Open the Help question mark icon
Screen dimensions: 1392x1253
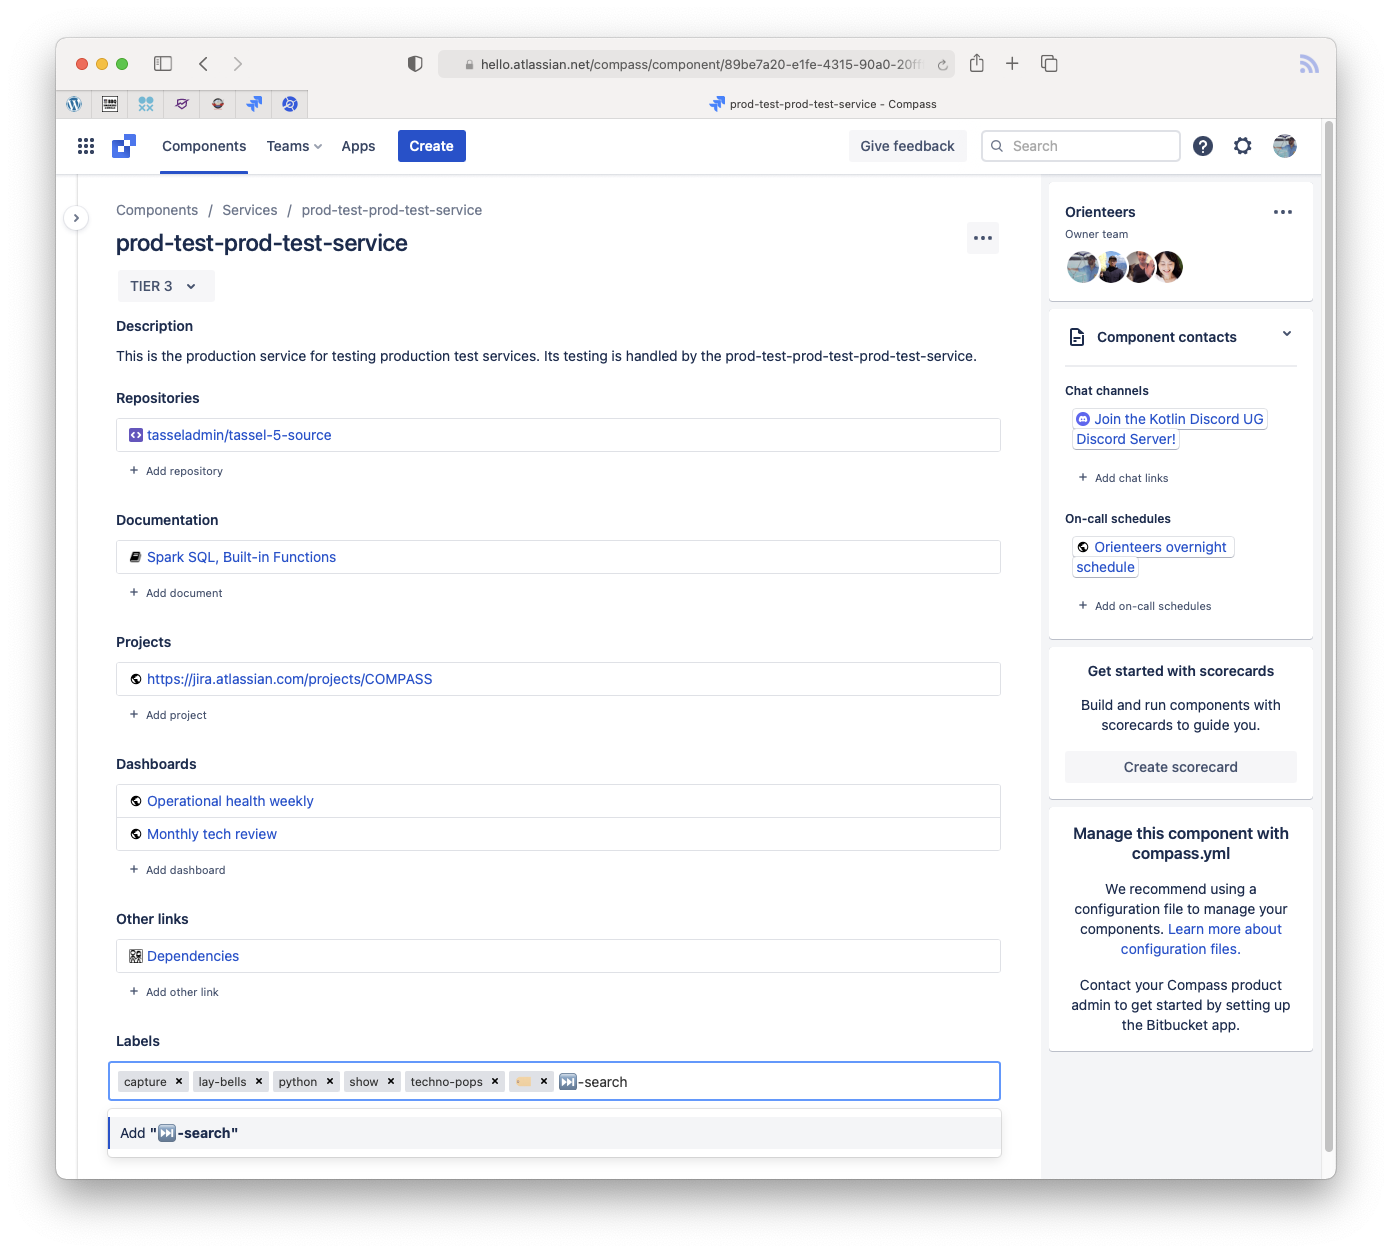pos(1203,146)
